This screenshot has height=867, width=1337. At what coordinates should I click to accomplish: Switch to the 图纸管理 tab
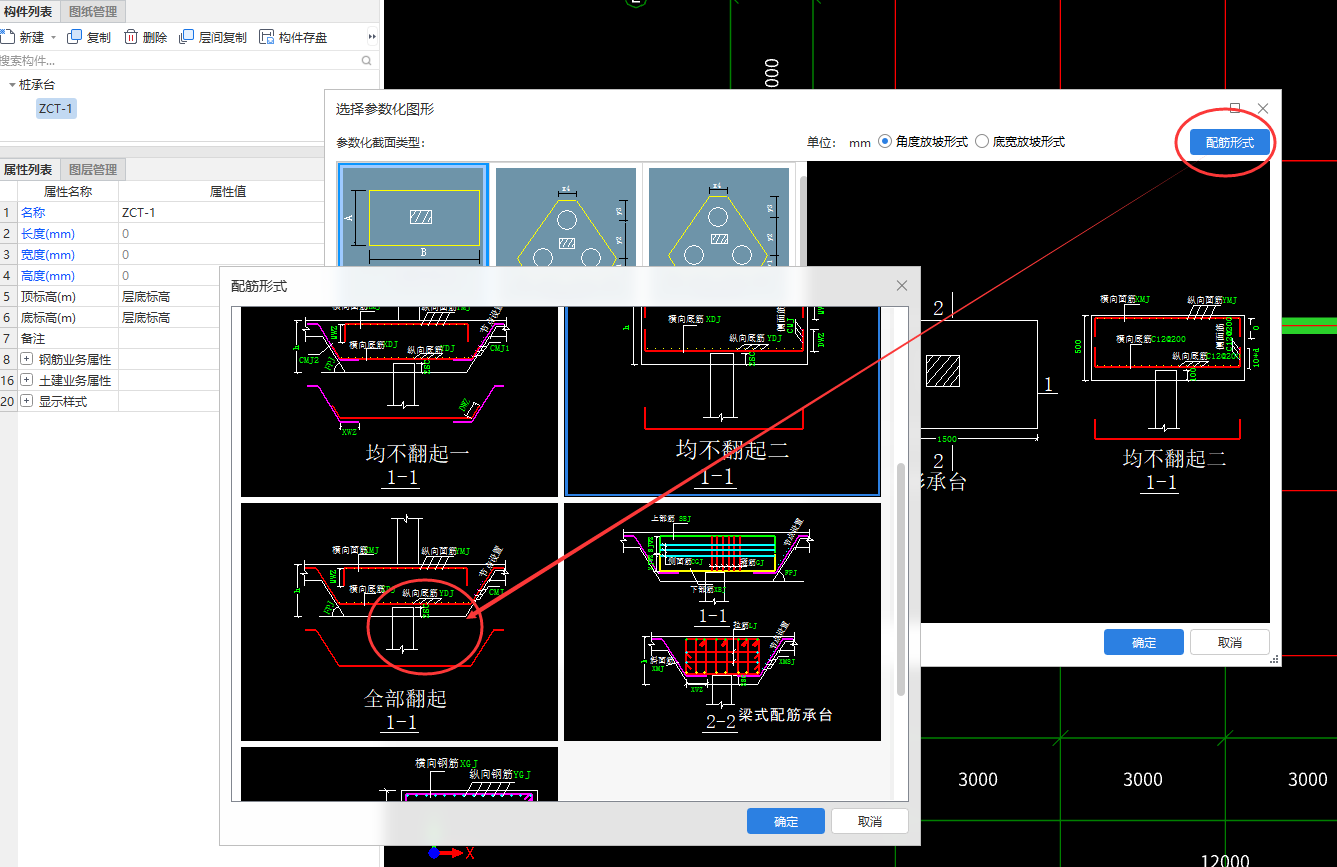93,12
